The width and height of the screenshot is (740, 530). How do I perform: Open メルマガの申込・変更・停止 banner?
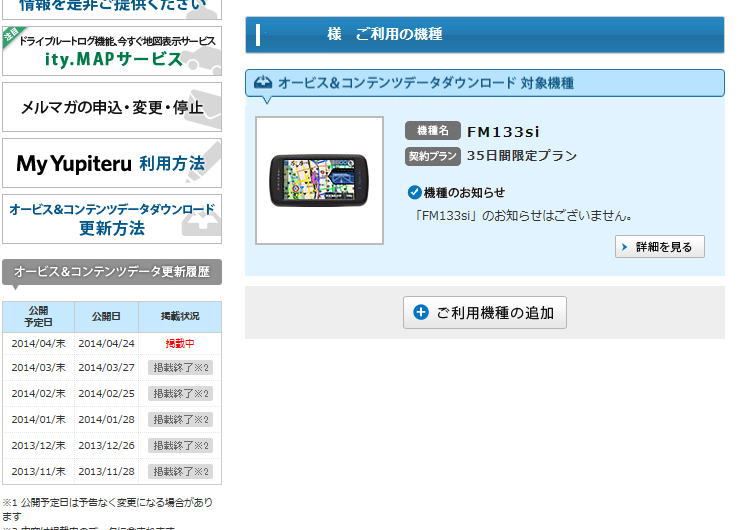pyautogui.click(x=112, y=107)
